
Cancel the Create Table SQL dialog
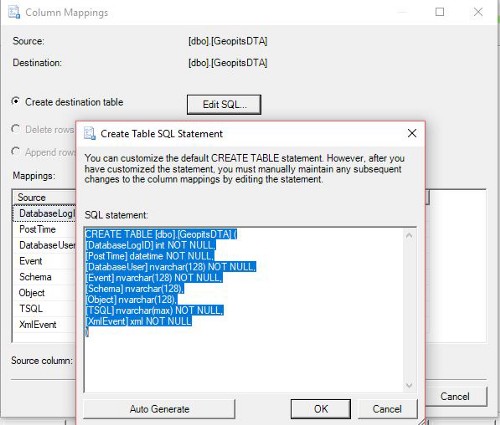387,409
